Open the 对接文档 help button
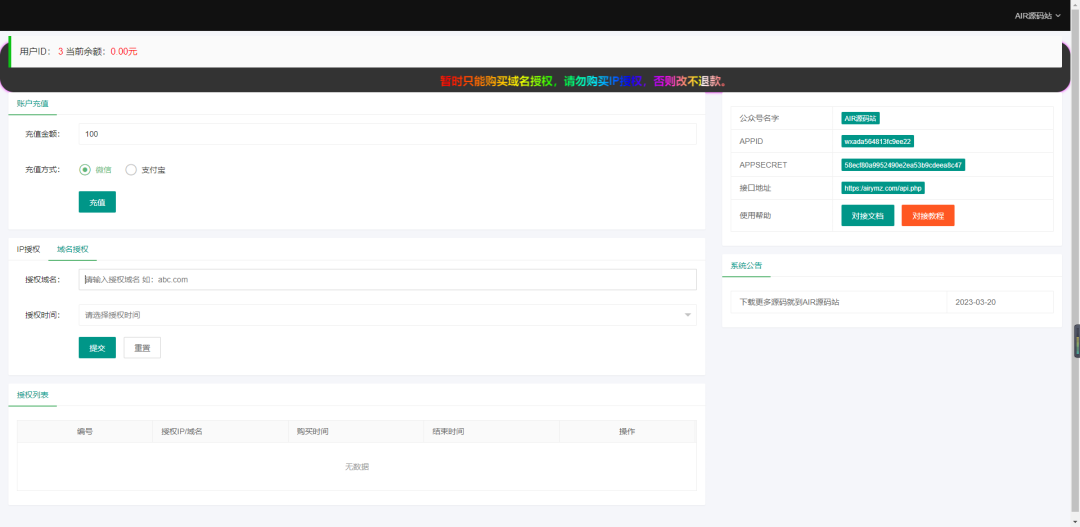The height and width of the screenshot is (527, 1080). pyautogui.click(x=867, y=215)
